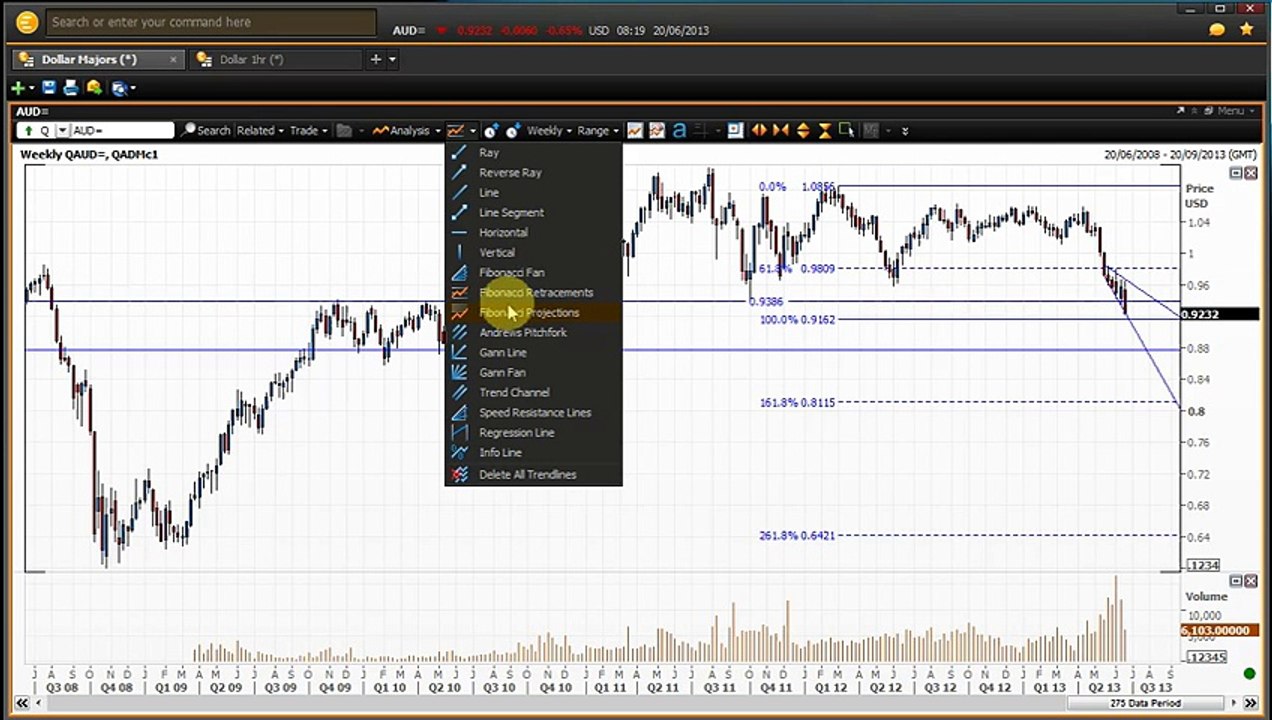Open the Related dropdown
The height and width of the screenshot is (720, 1272).
click(260, 131)
